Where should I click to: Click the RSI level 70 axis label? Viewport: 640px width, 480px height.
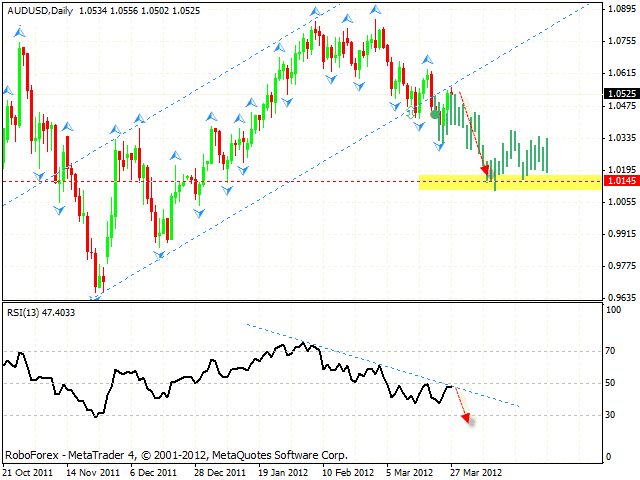[x=610, y=352]
